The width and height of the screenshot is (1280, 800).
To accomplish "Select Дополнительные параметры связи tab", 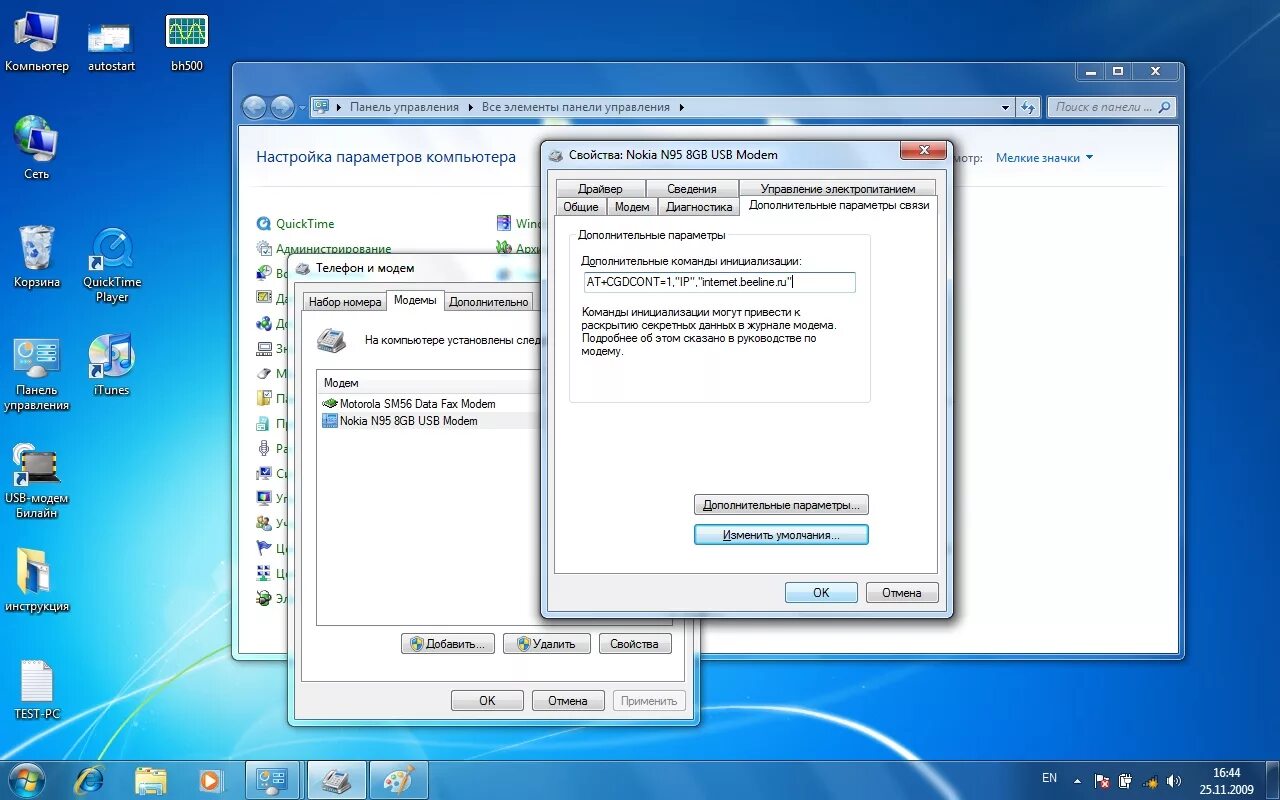I will [839, 205].
